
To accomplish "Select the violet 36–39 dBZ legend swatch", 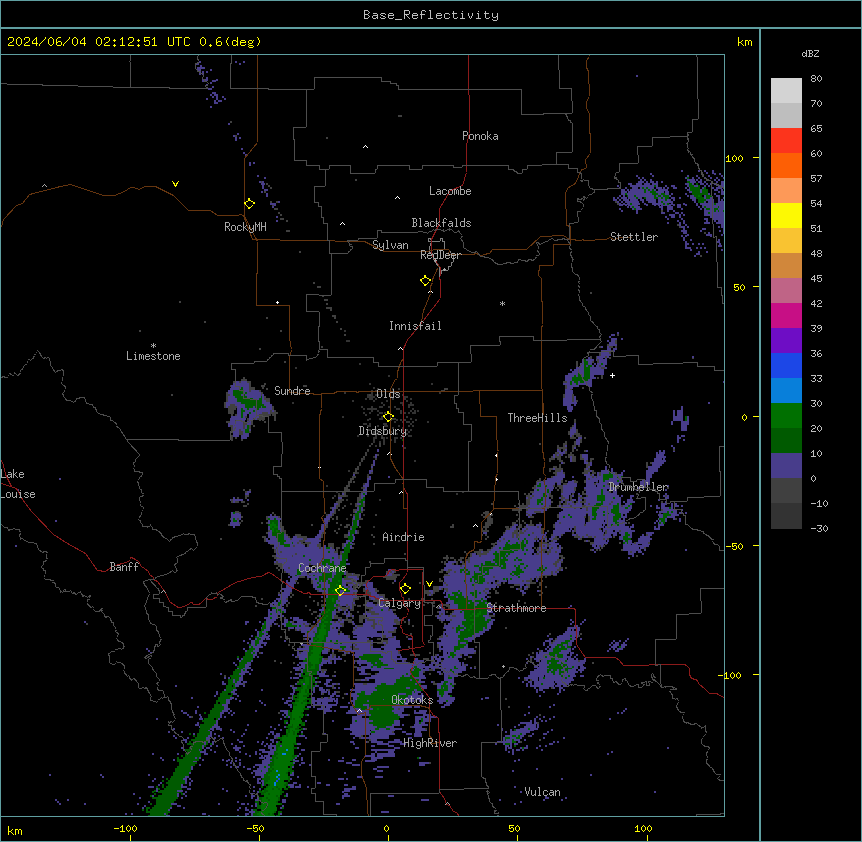I will [x=786, y=341].
